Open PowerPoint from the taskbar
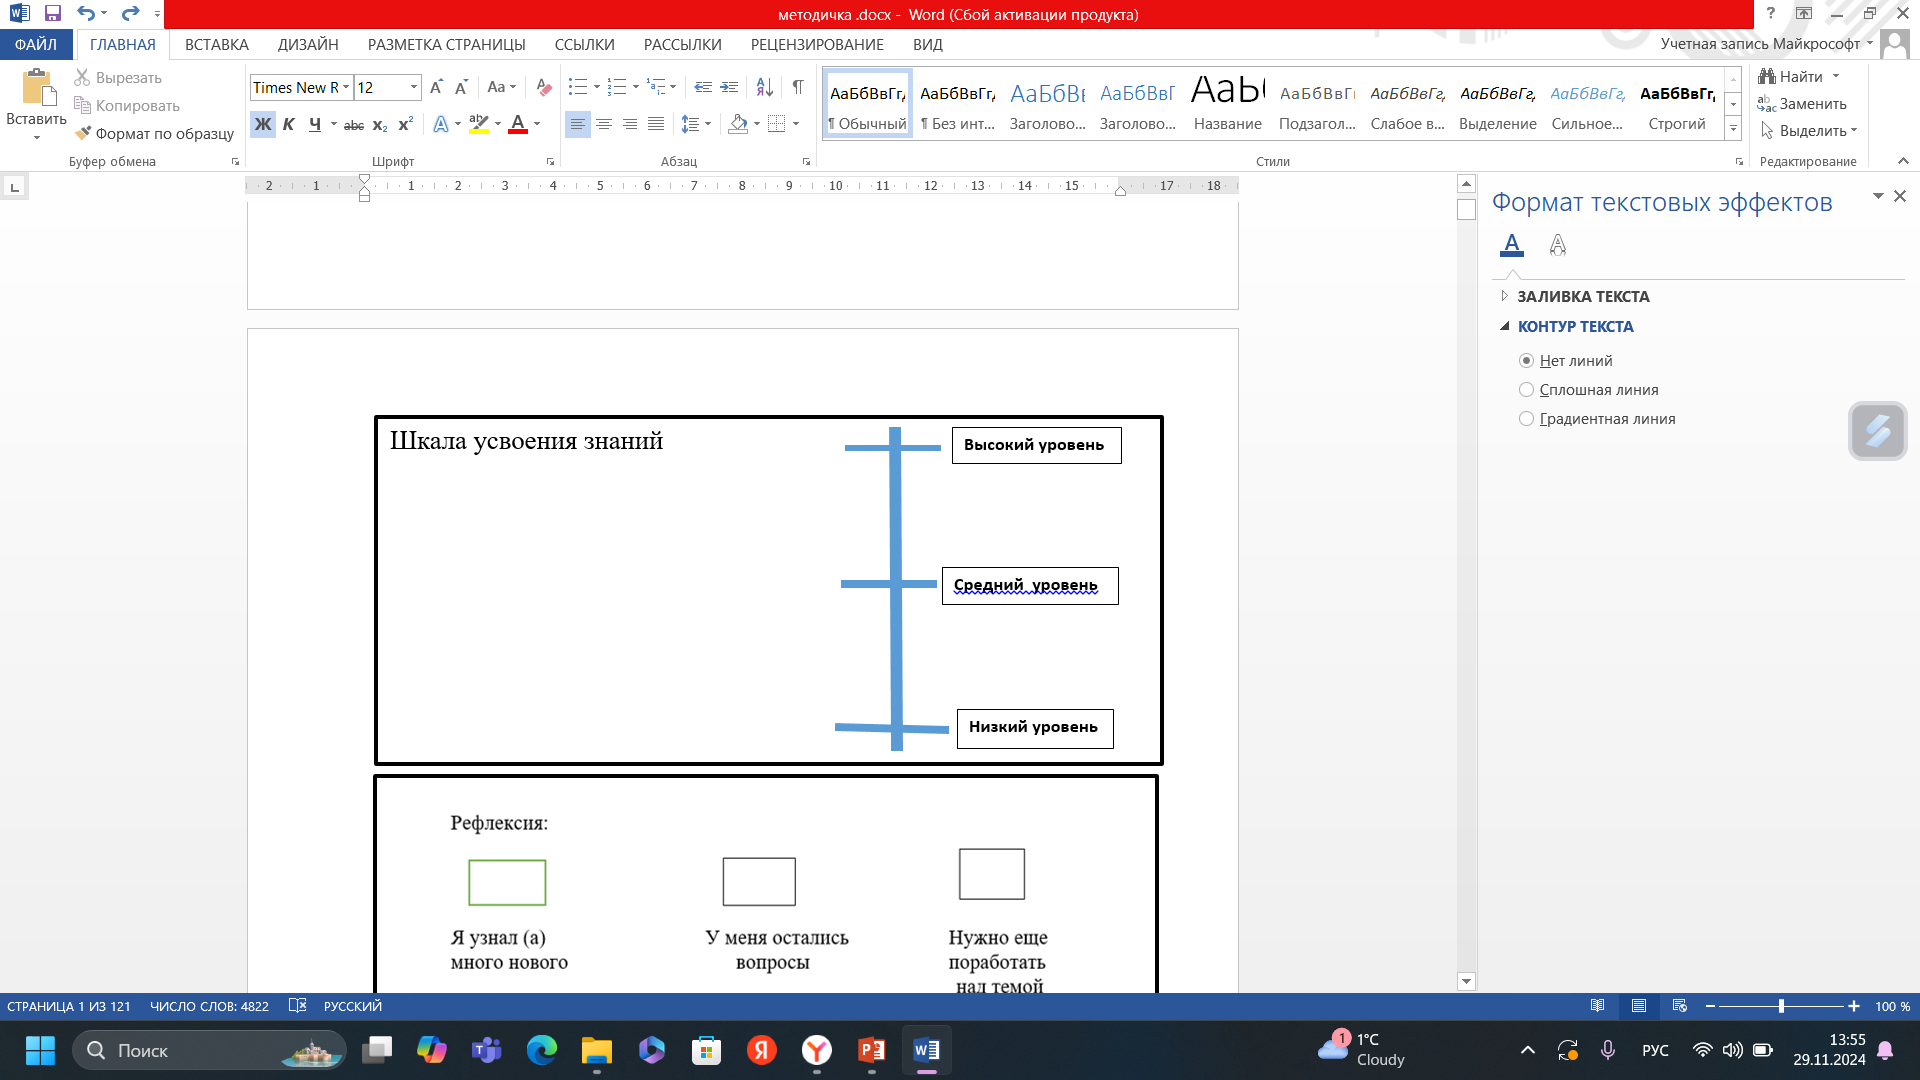The image size is (1920, 1080). [871, 1050]
